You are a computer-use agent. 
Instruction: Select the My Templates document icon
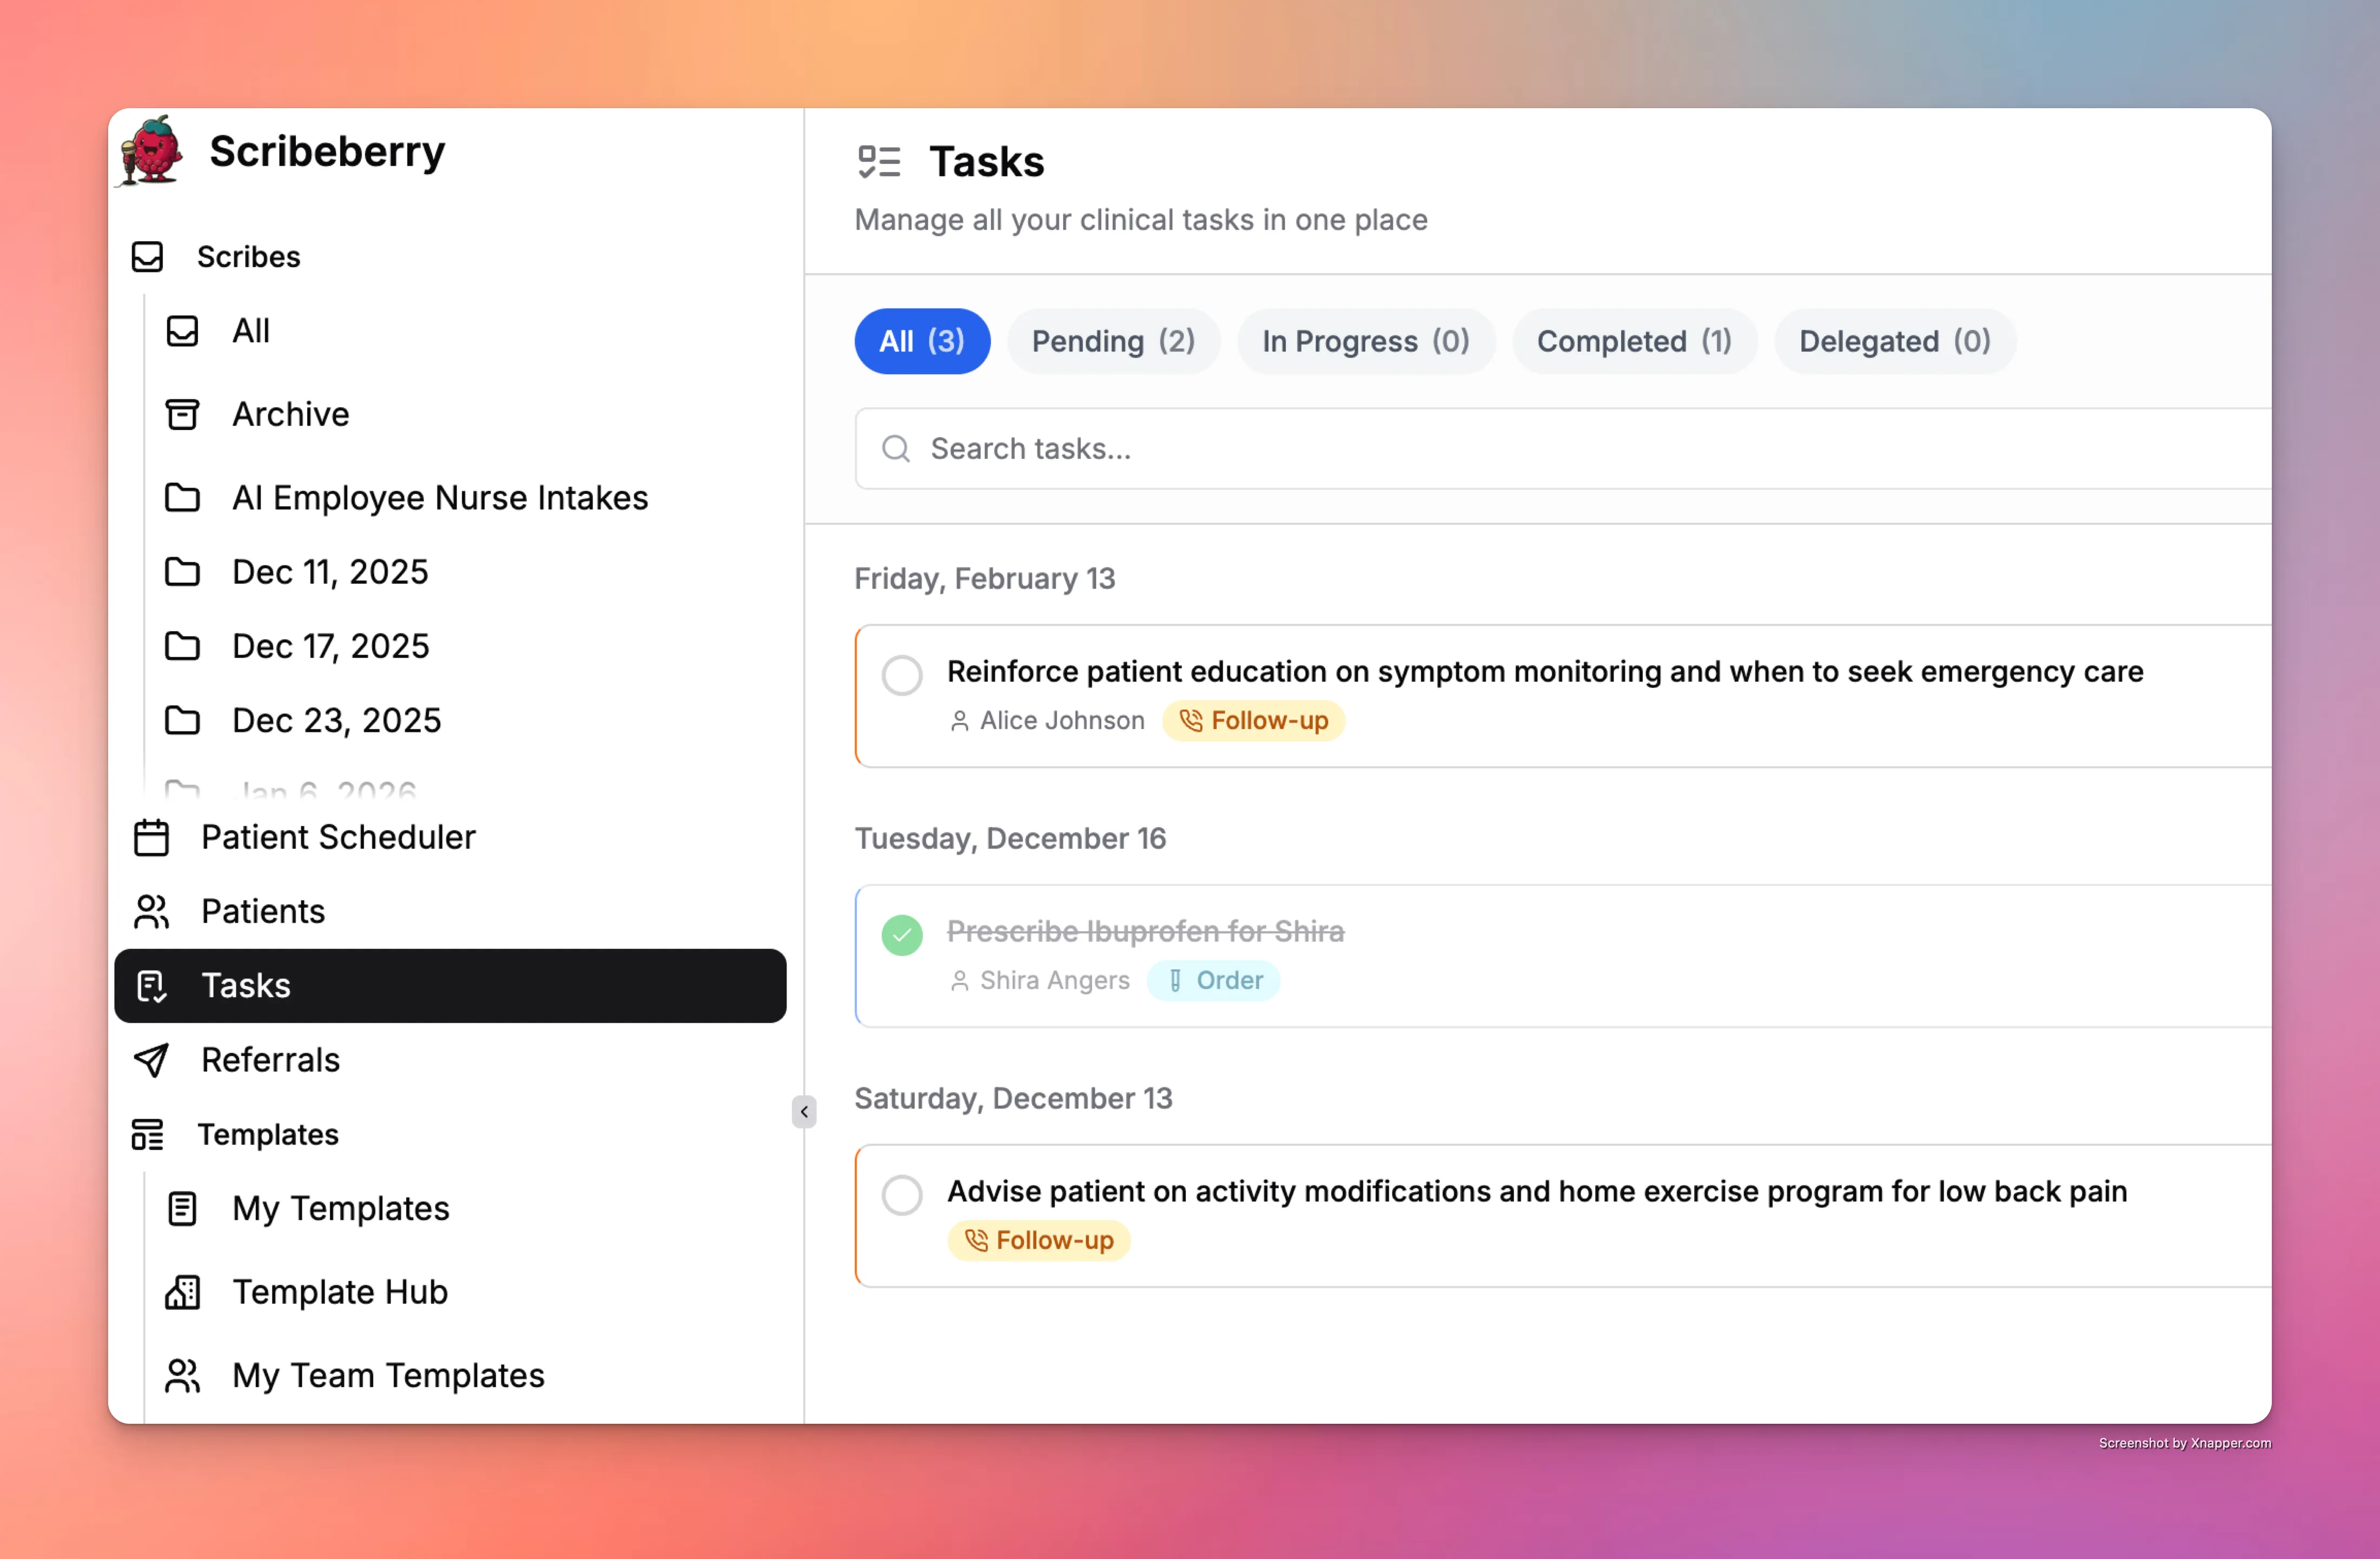(x=183, y=1208)
